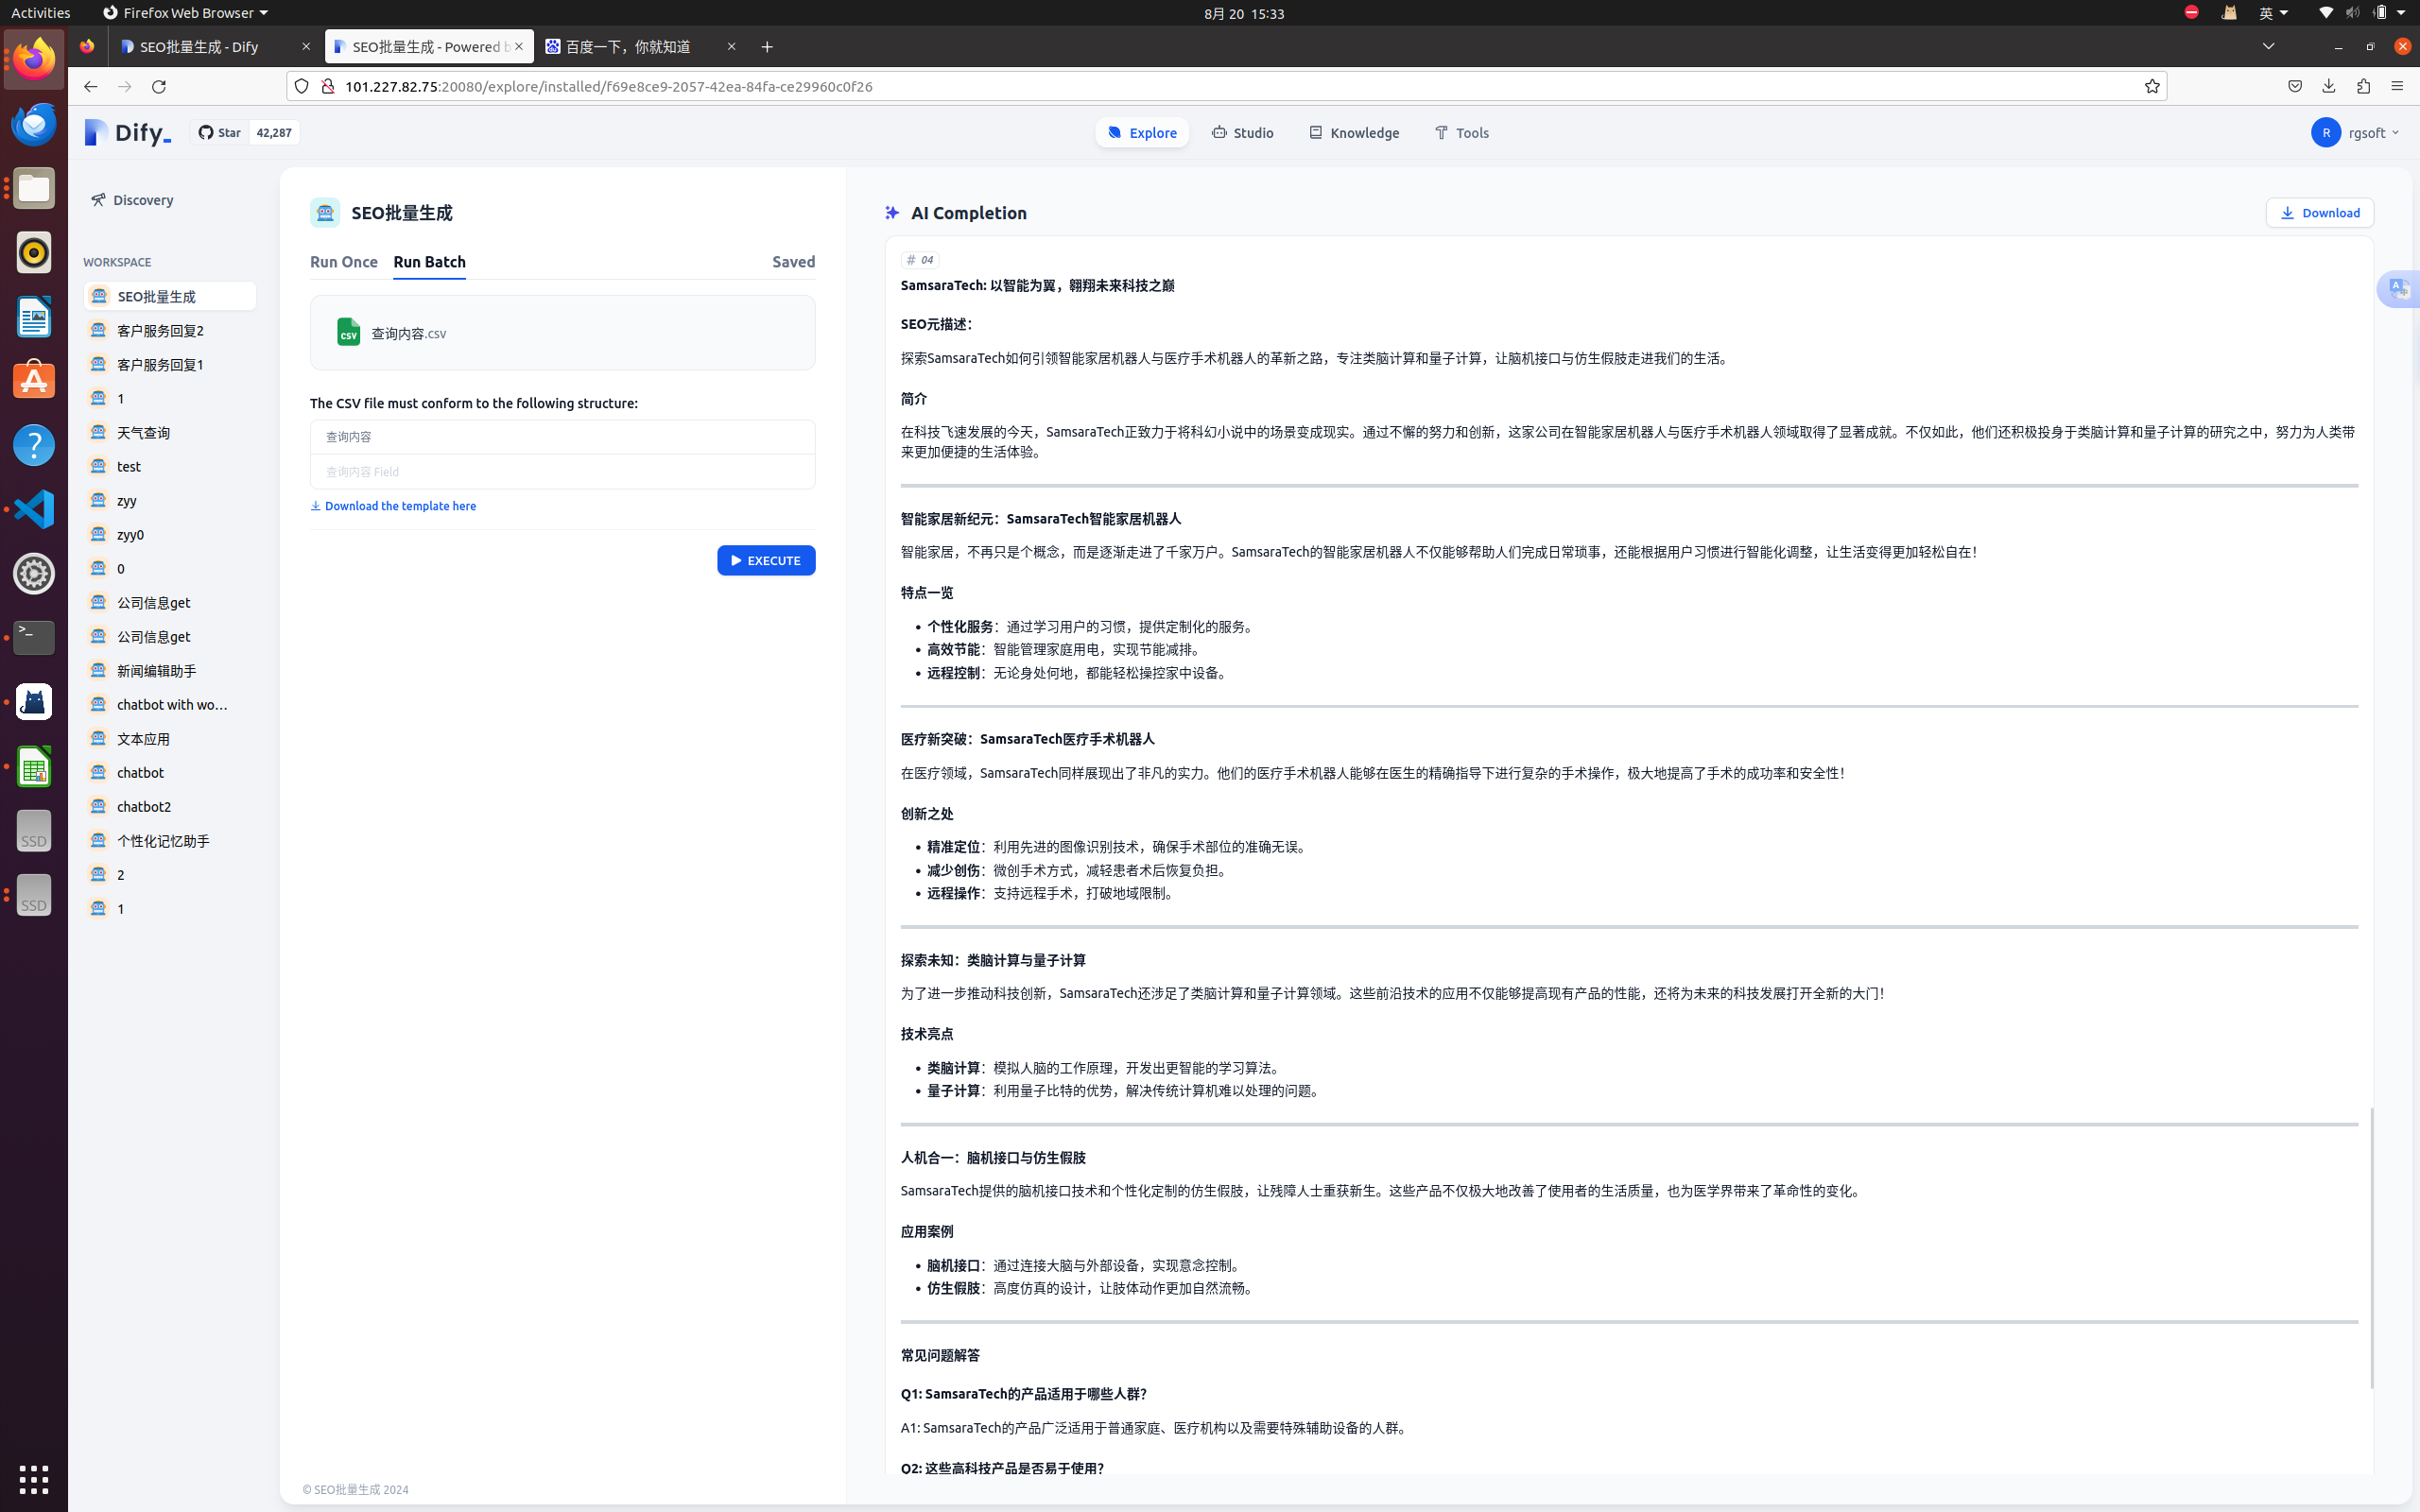Open Visual Studio Code from the dock
The height and width of the screenshot is (1512, 2420).
pos(34,509)
